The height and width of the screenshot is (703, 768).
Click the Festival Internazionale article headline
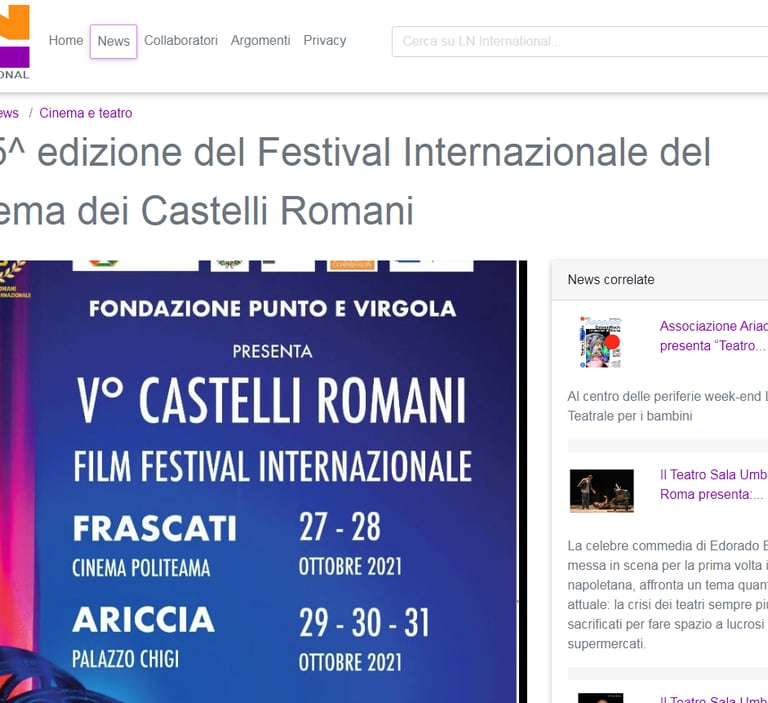click(x=355, y=181)
